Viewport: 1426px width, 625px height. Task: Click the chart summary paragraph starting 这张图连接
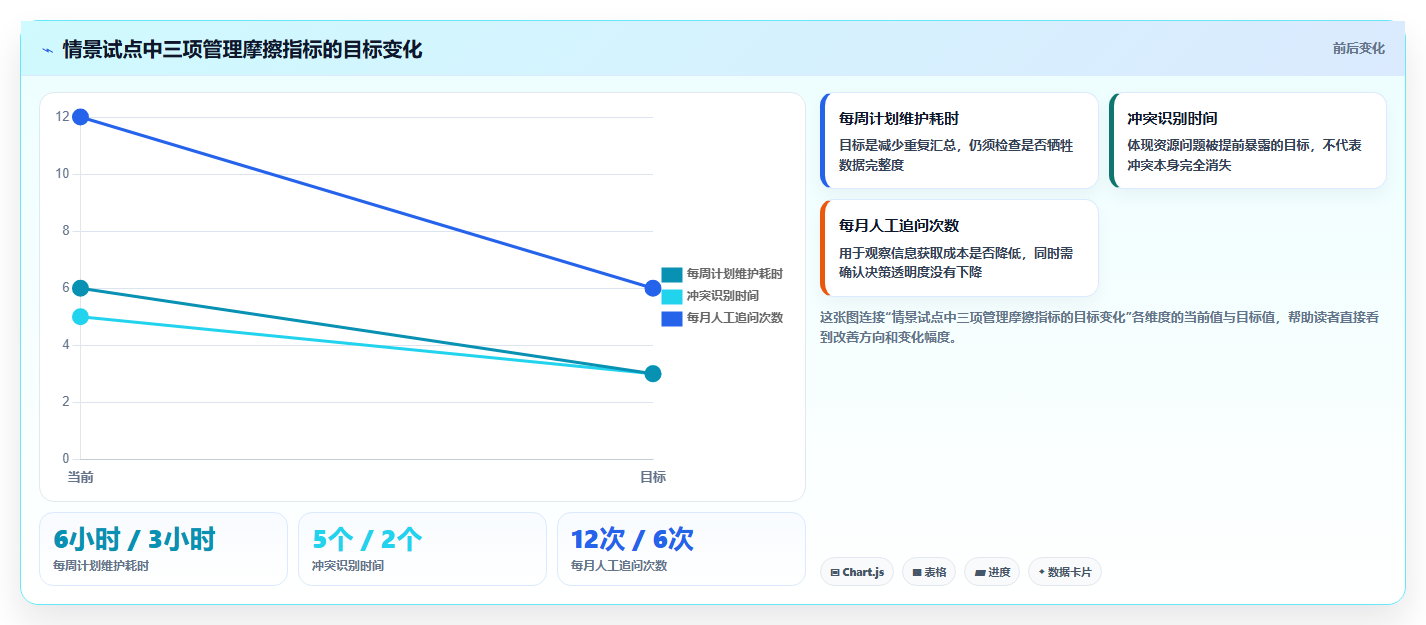1100,327
